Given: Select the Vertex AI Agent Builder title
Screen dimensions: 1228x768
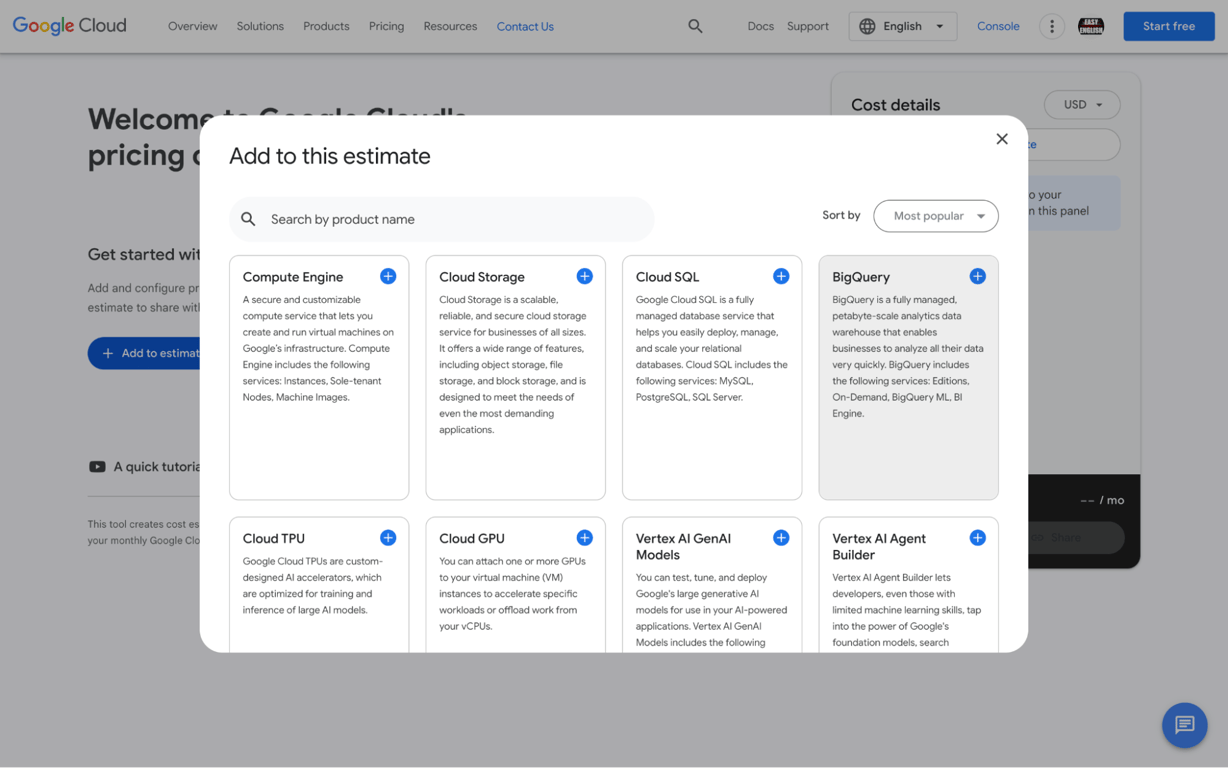Looking at the screenshot, I should coord(879,546).
